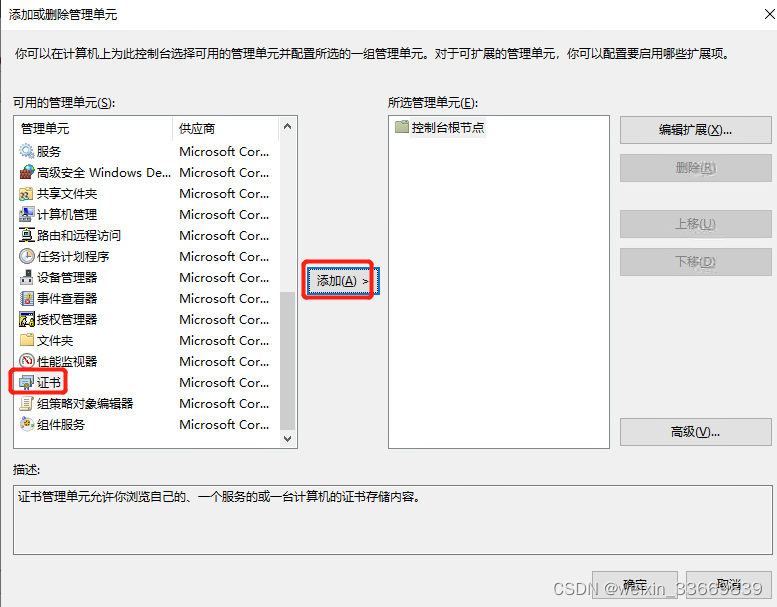The width and height of the screenshot is (777, 607).
Task: Click the 文件夹 snap-in folder icon
Action: (26, 340)
